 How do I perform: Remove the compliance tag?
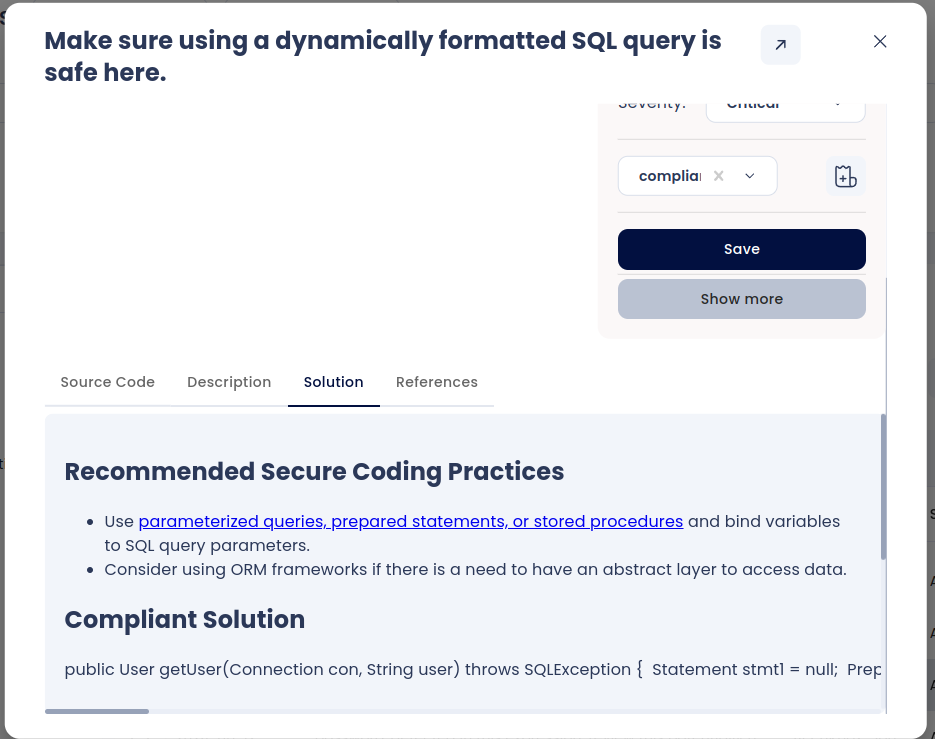pyautogui.click(x=718, y=175)
